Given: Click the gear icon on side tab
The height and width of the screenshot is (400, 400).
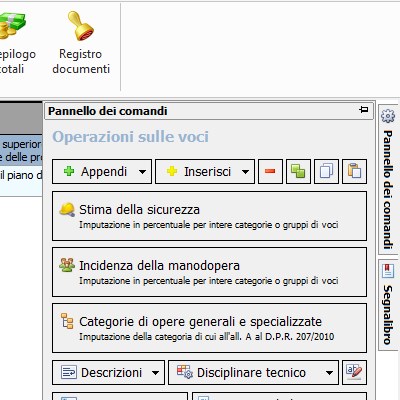Looking at the screenshot, I should pos(388,116).
